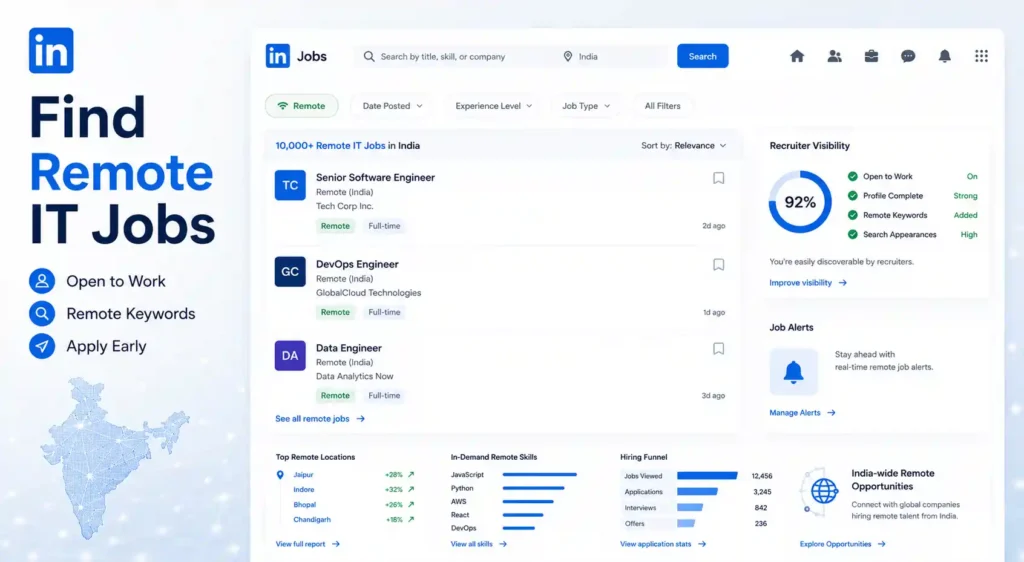Click the trend arrow beside Chandigarh +18%

(411, 520)
